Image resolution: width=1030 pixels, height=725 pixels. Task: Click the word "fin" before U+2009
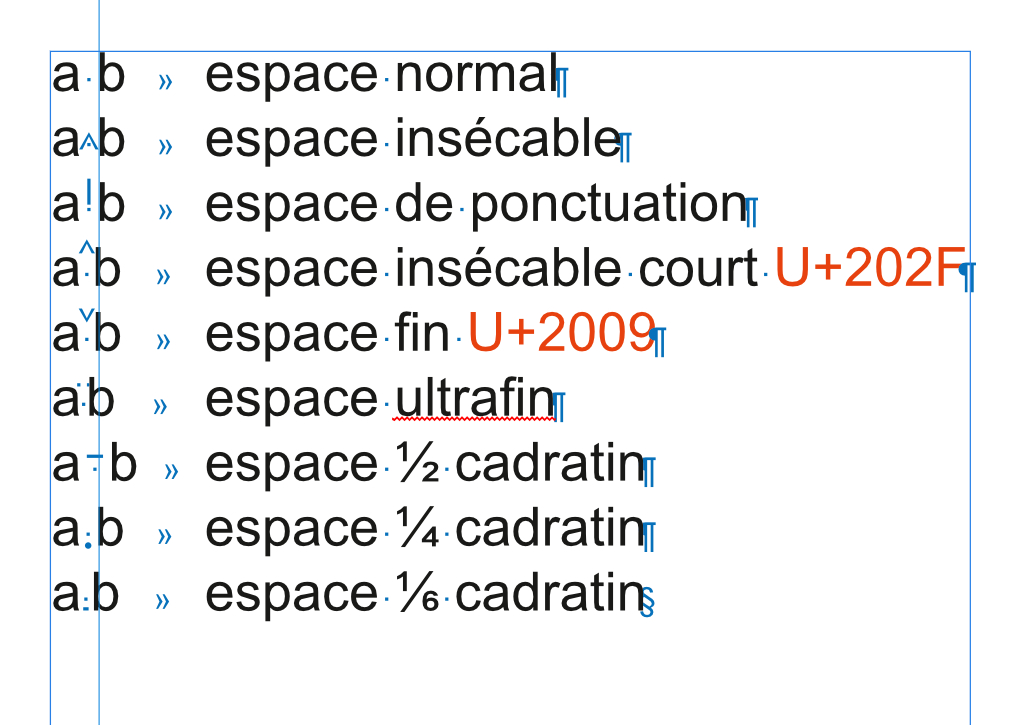[x=422, y=332]
